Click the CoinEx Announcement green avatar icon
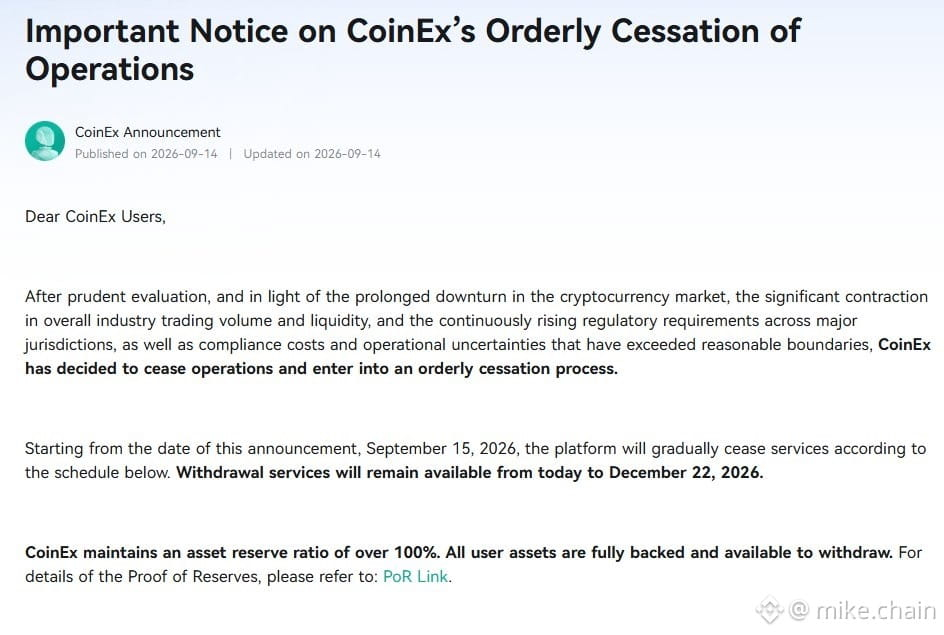The height and width of the screenshot is (635, 944). pyautogui.click(x=45, y=141)
